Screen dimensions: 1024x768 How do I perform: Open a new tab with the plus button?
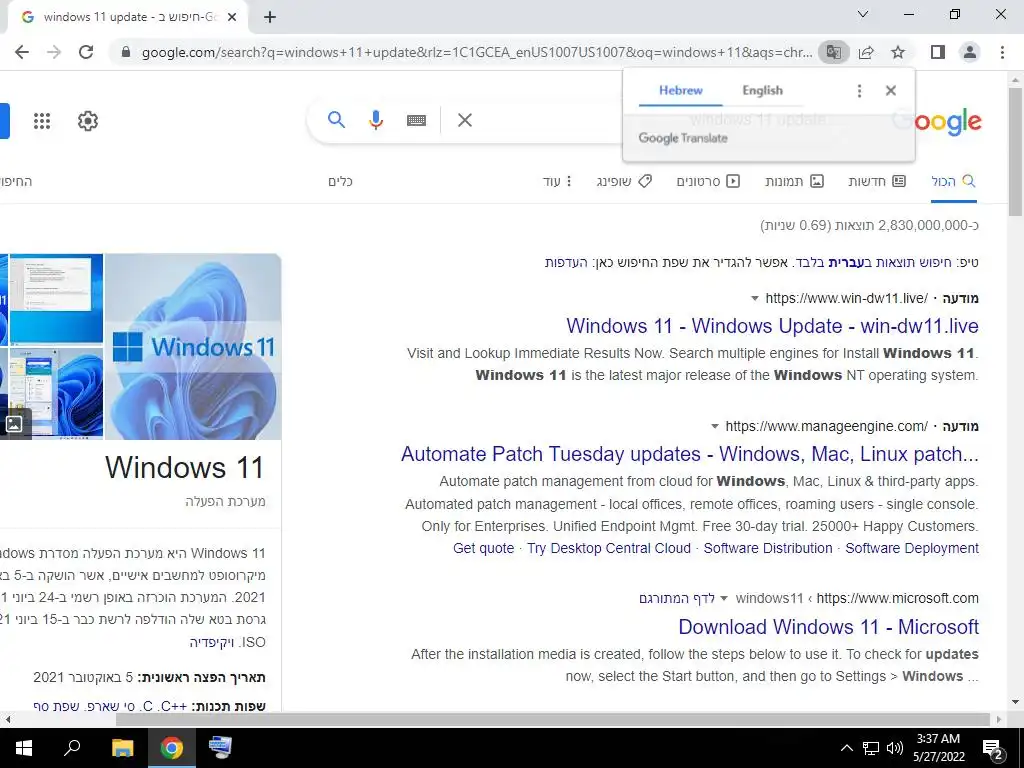270,17
